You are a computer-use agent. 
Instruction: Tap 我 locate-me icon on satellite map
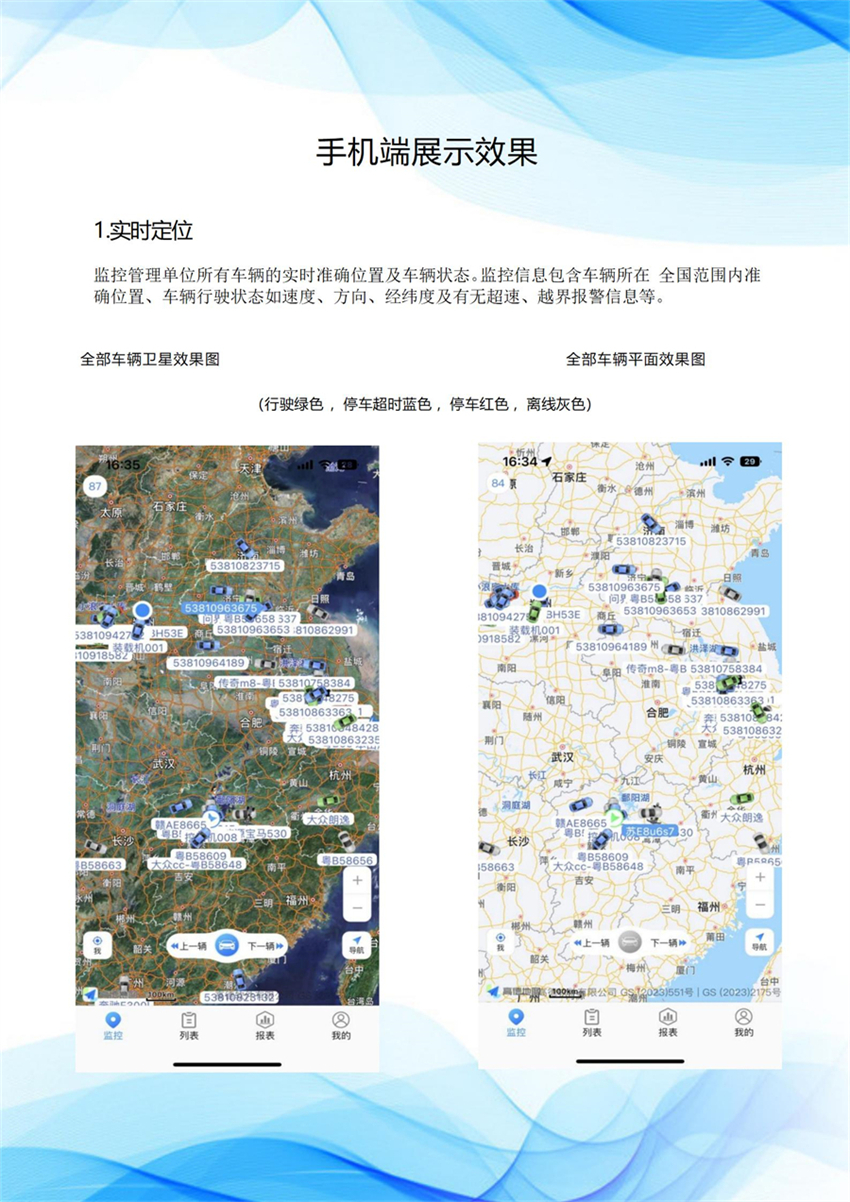pos(98,945)
